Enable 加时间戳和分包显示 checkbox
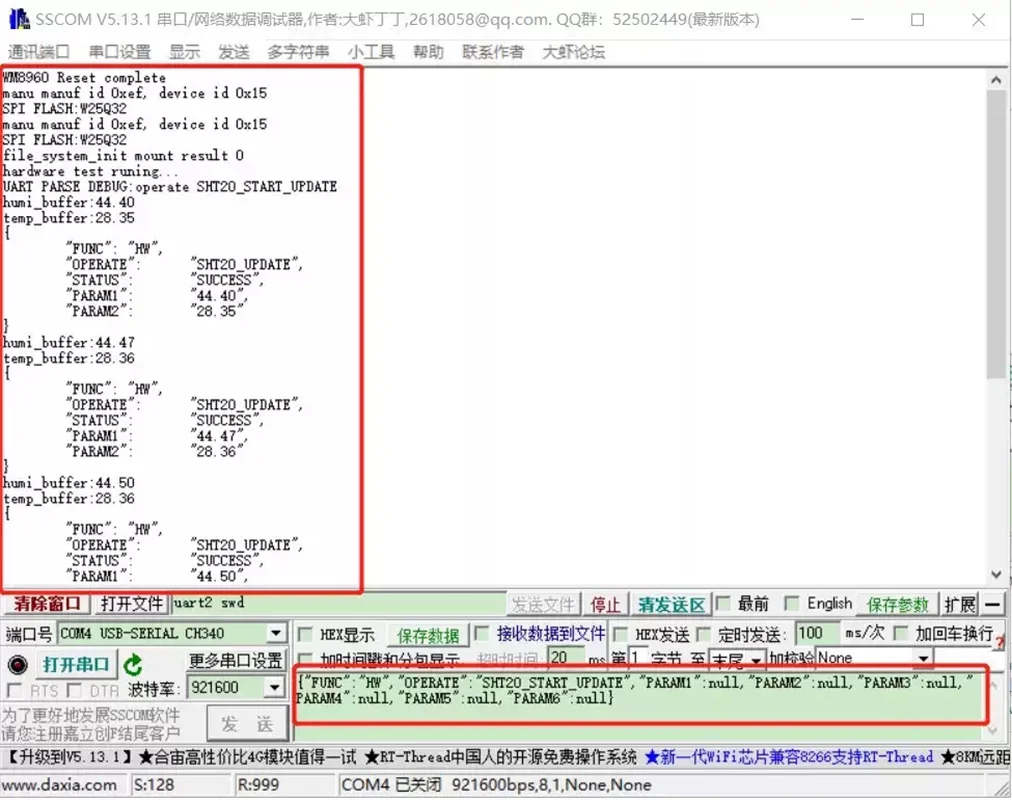The width and height of the screenshot is (1012, 800). pos(305,659)
